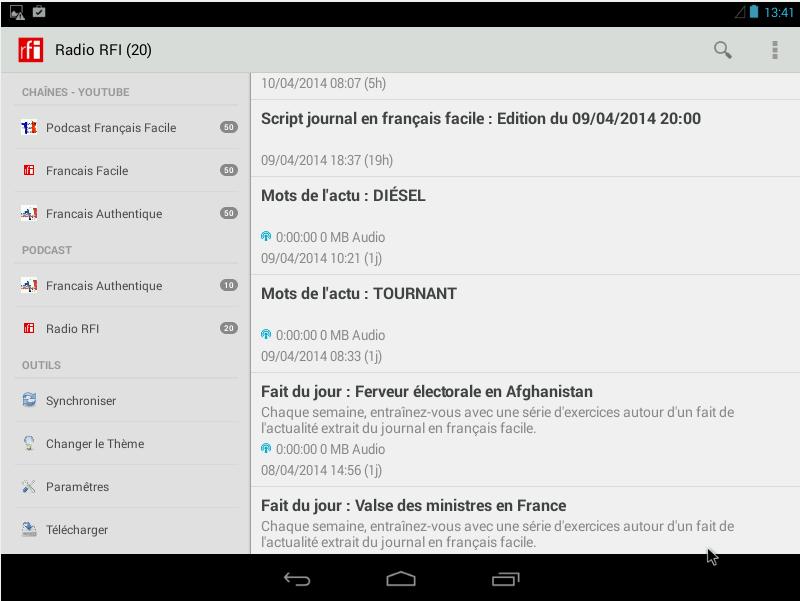The width and height of the screenshot is (800, 601).
Task: Click the Paramètres tools icon
Action: pyautogui.click(x=29, y=486)
